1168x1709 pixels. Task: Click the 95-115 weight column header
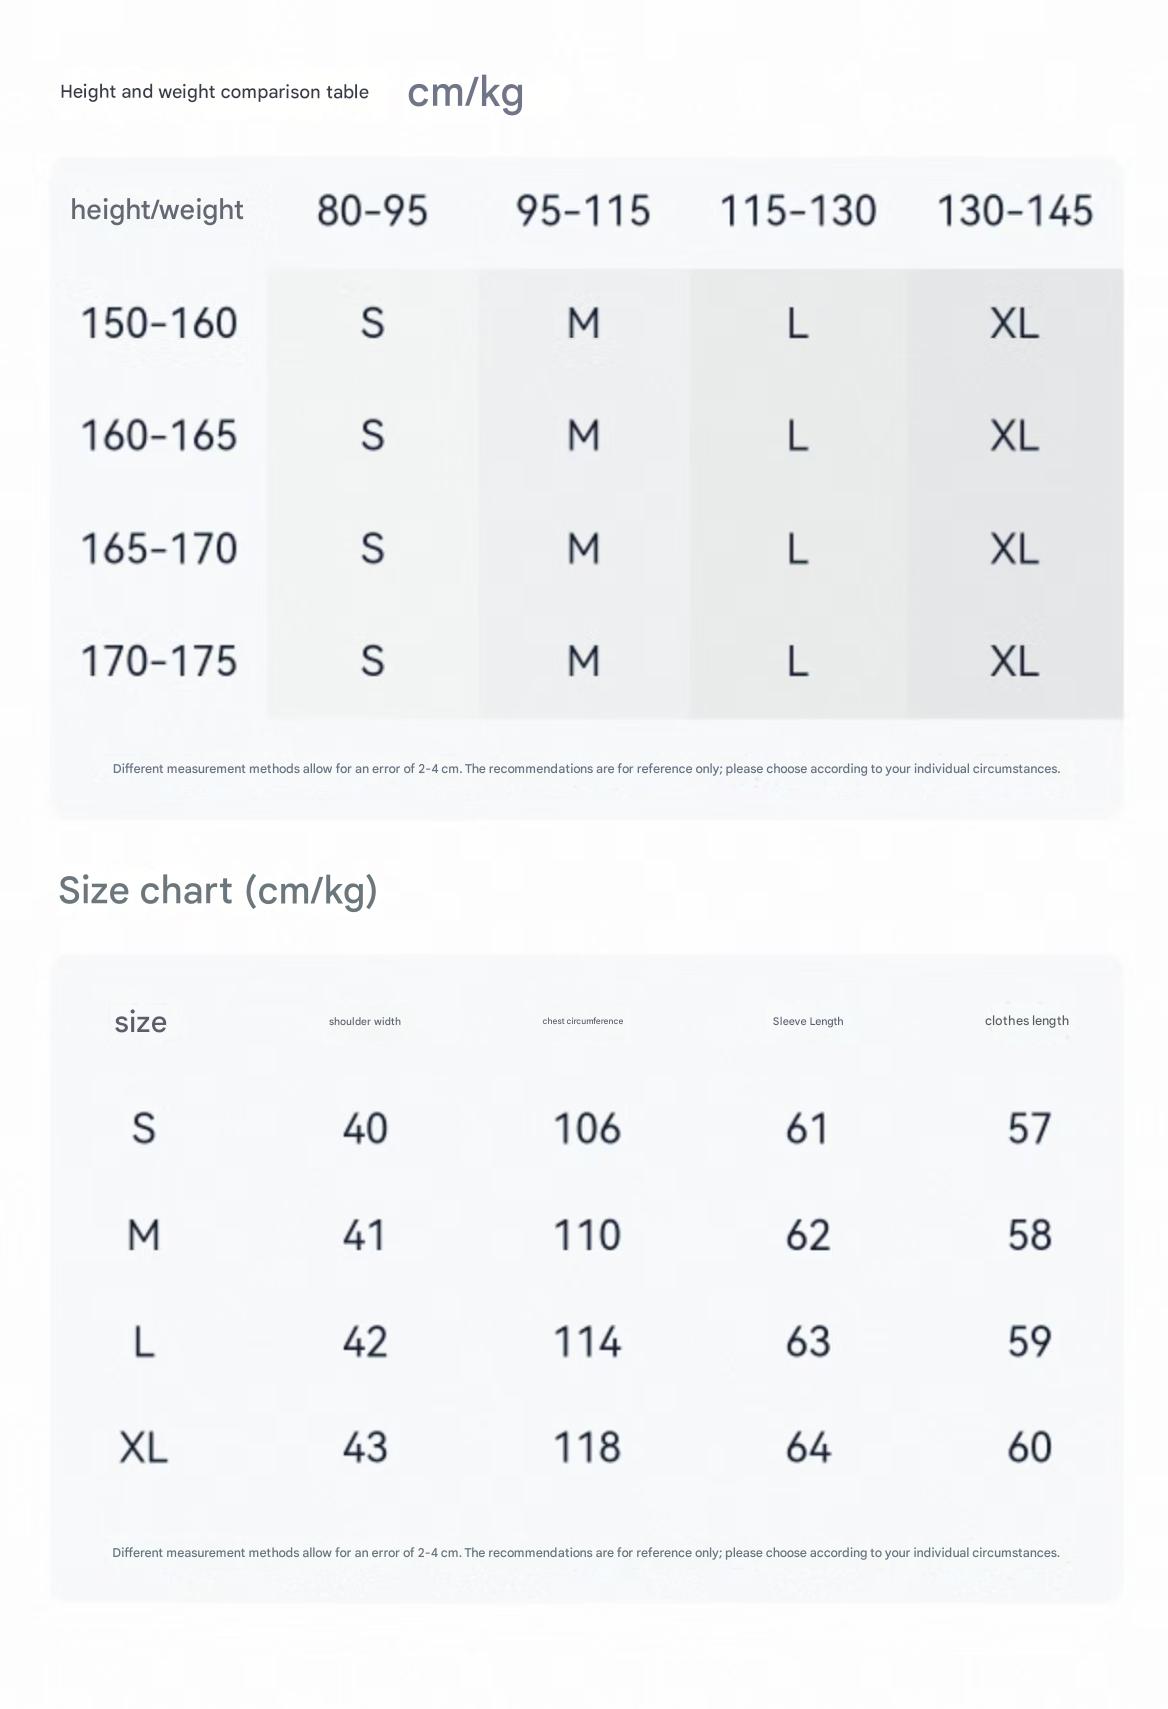click(x=583, y=211)
